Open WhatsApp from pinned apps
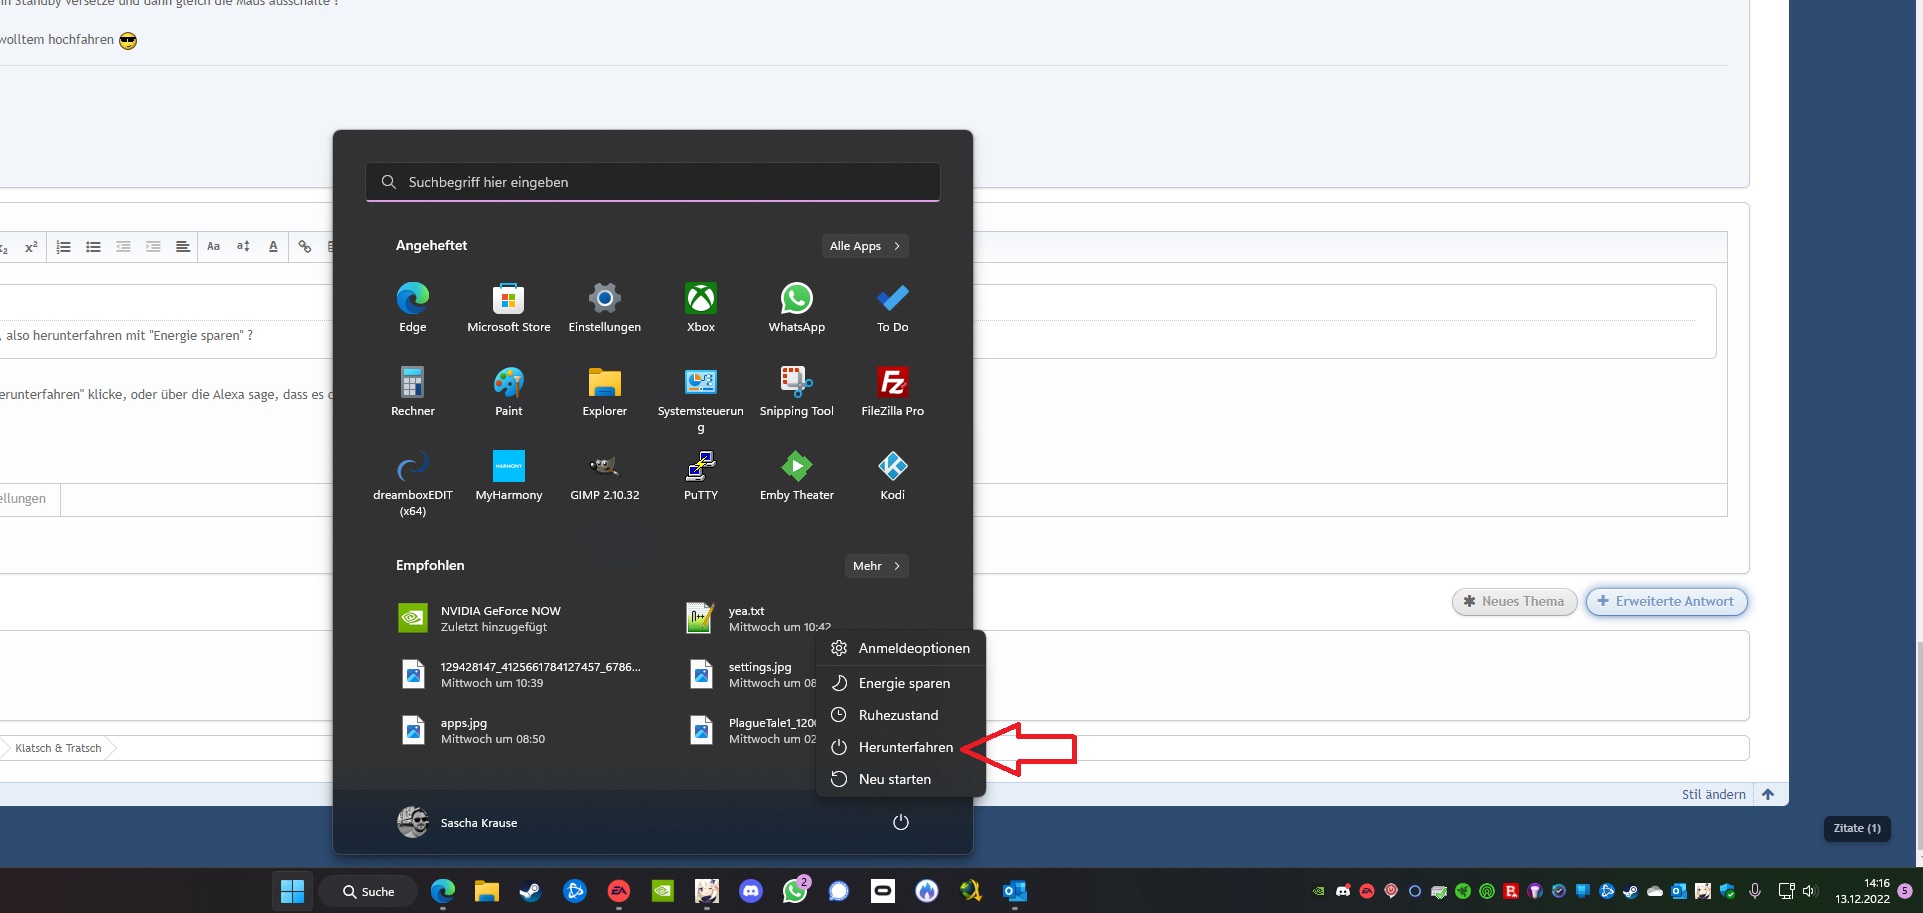 [x=796, y=307]
